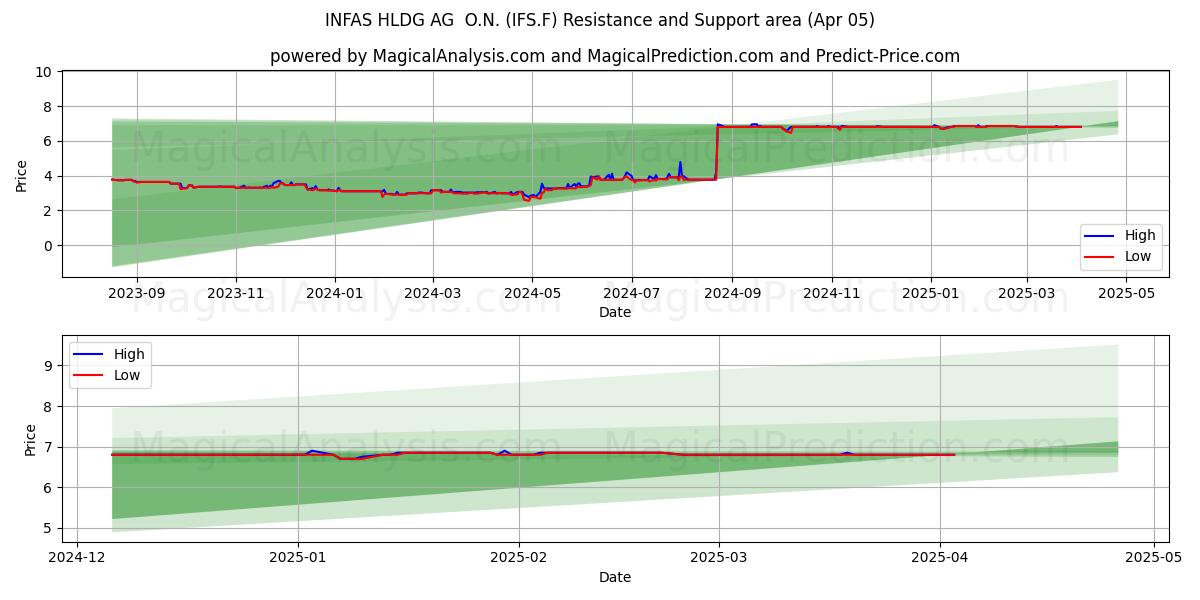This screenshot has width=1200, height=600.
Task: Click the Price axis label of top chart
Action: click(22, 174)
